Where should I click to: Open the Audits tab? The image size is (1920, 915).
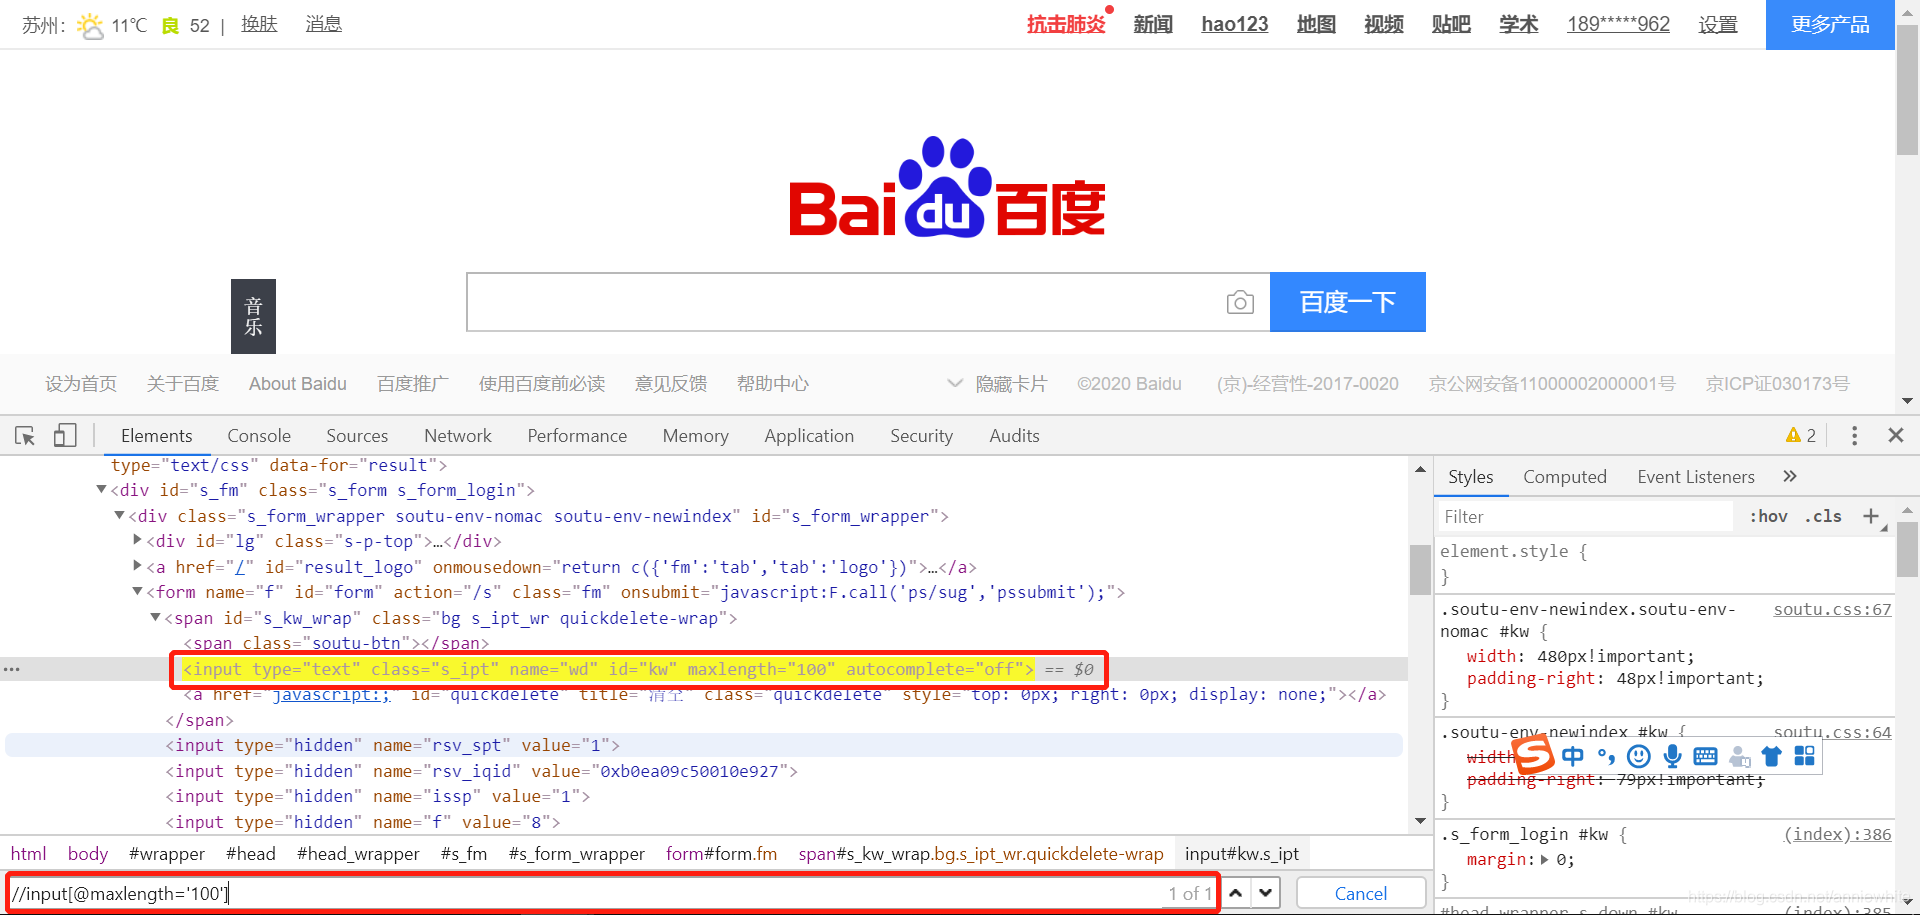pyautogui.click(x=1014, y=436)
